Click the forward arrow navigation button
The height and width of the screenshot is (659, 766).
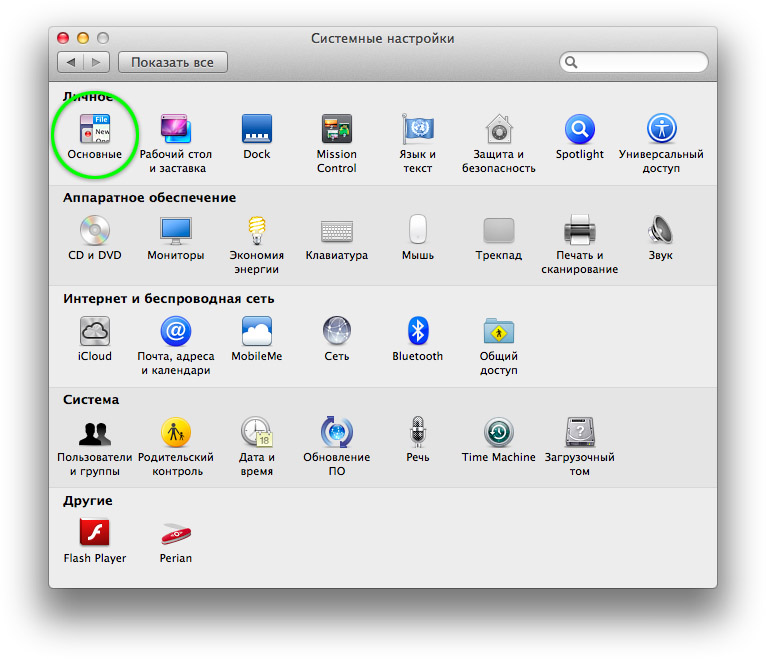96,62
